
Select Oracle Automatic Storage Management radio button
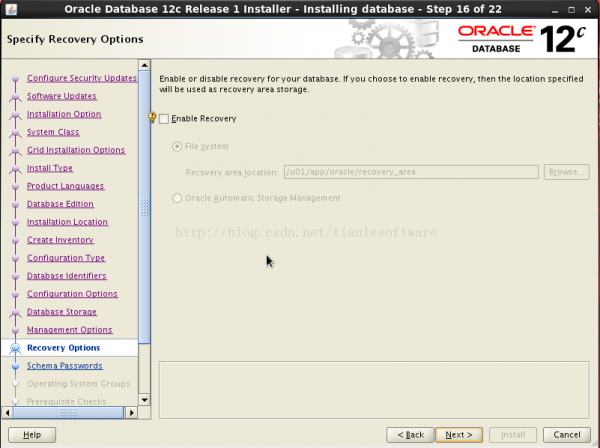[177, 198]
